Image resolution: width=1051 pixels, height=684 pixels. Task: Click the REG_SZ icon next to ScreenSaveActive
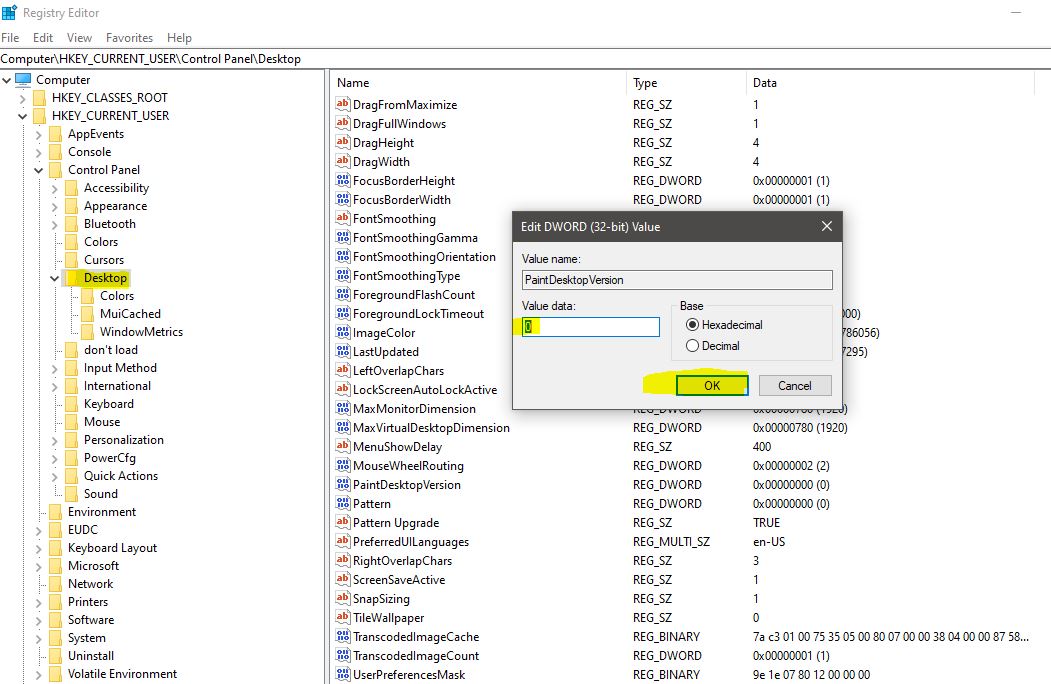click(345, 579)
